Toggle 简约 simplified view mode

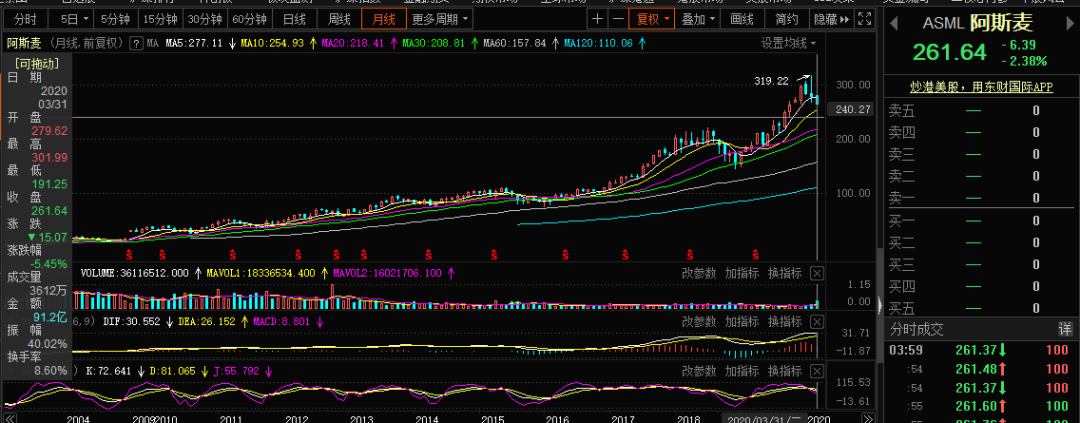click(787, 19)
